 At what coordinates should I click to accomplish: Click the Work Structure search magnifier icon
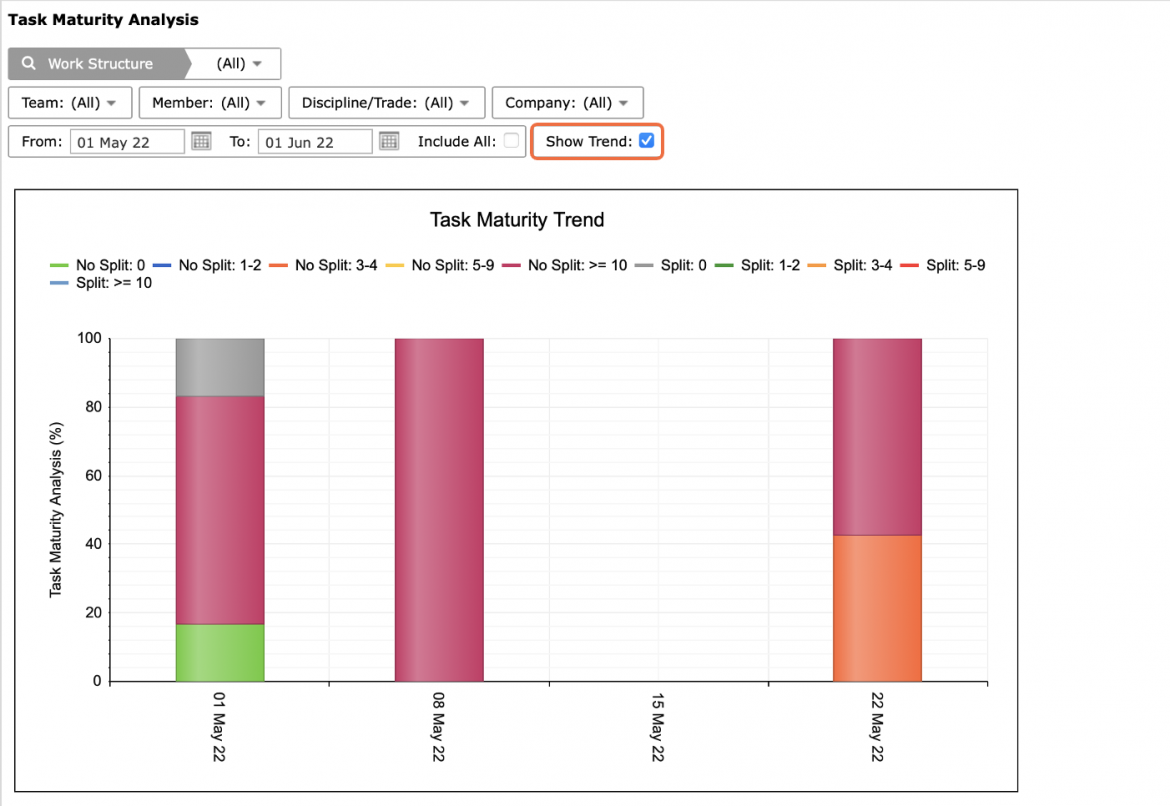pyautogui.click(x=28, y=63)
